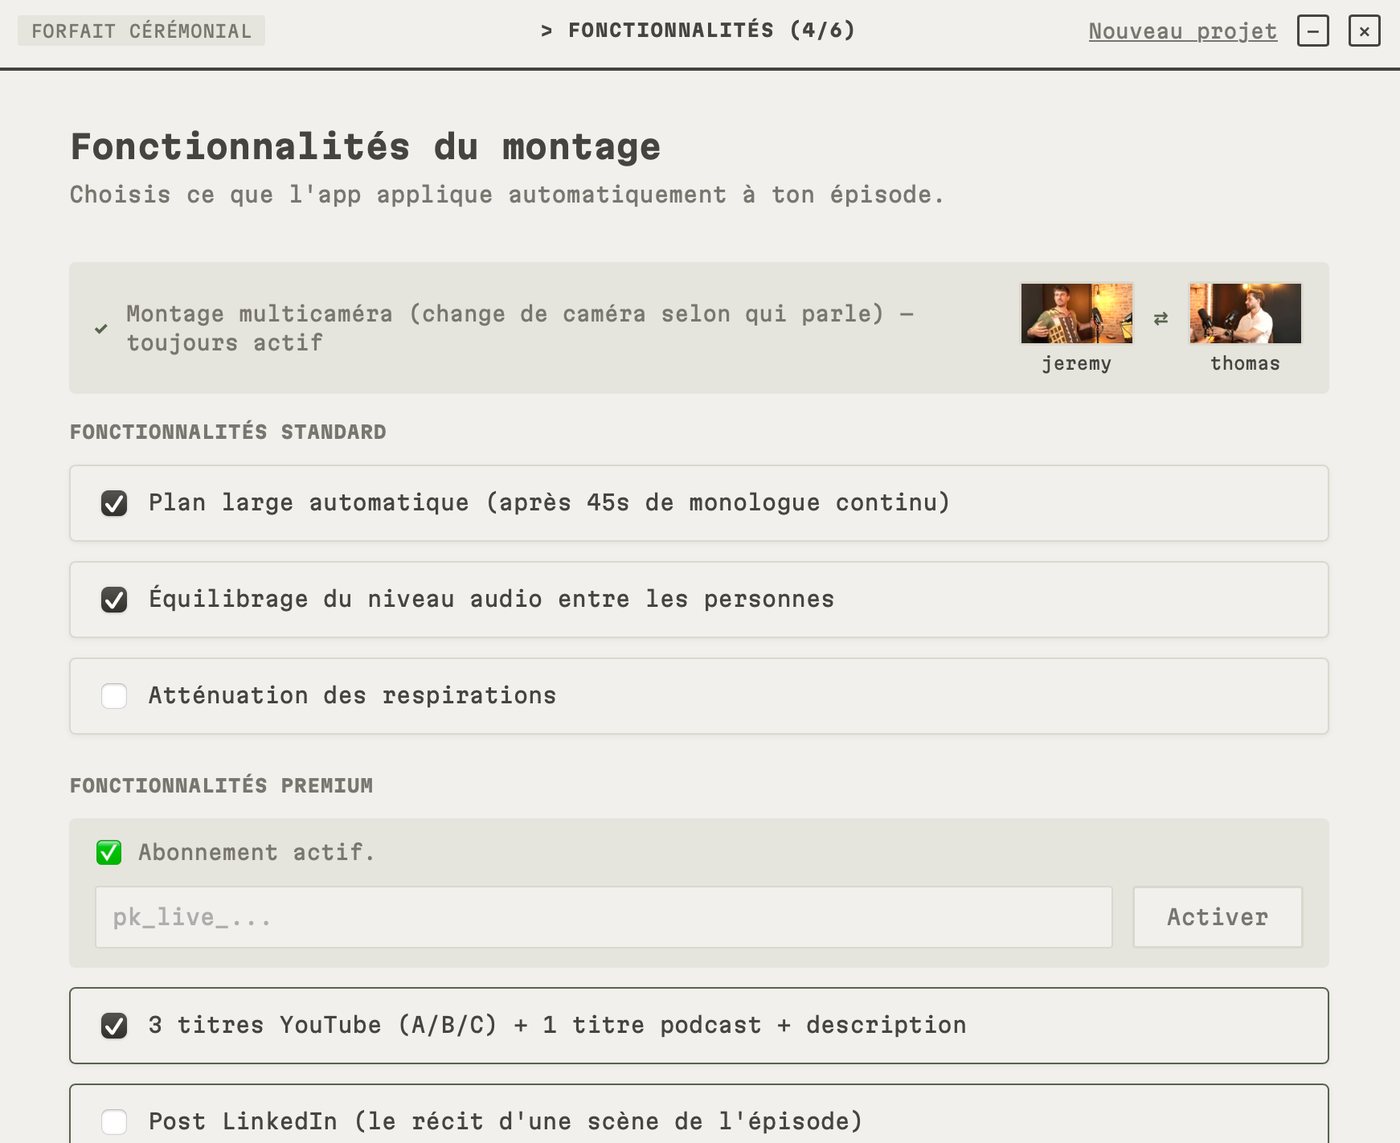Select the jeremy camera thumbnail
Image resolution: width=1400 pixels, height=1143 pixels.
1076,313
